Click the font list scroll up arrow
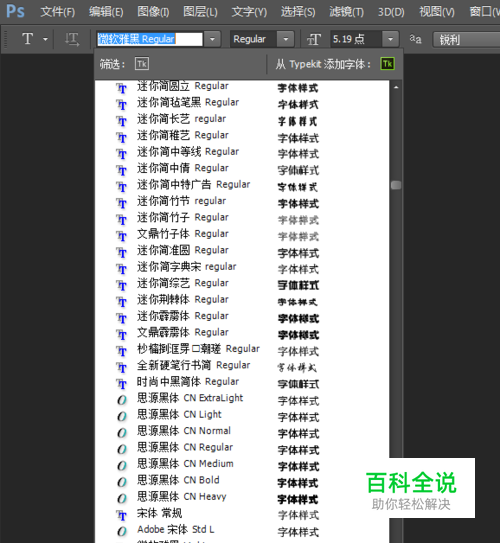The height and width of the screenshot is (543, 500). tap(396, 87)
